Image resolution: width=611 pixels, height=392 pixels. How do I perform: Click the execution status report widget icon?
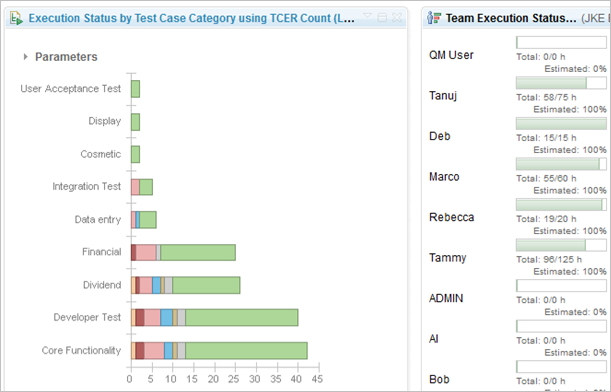16,18
